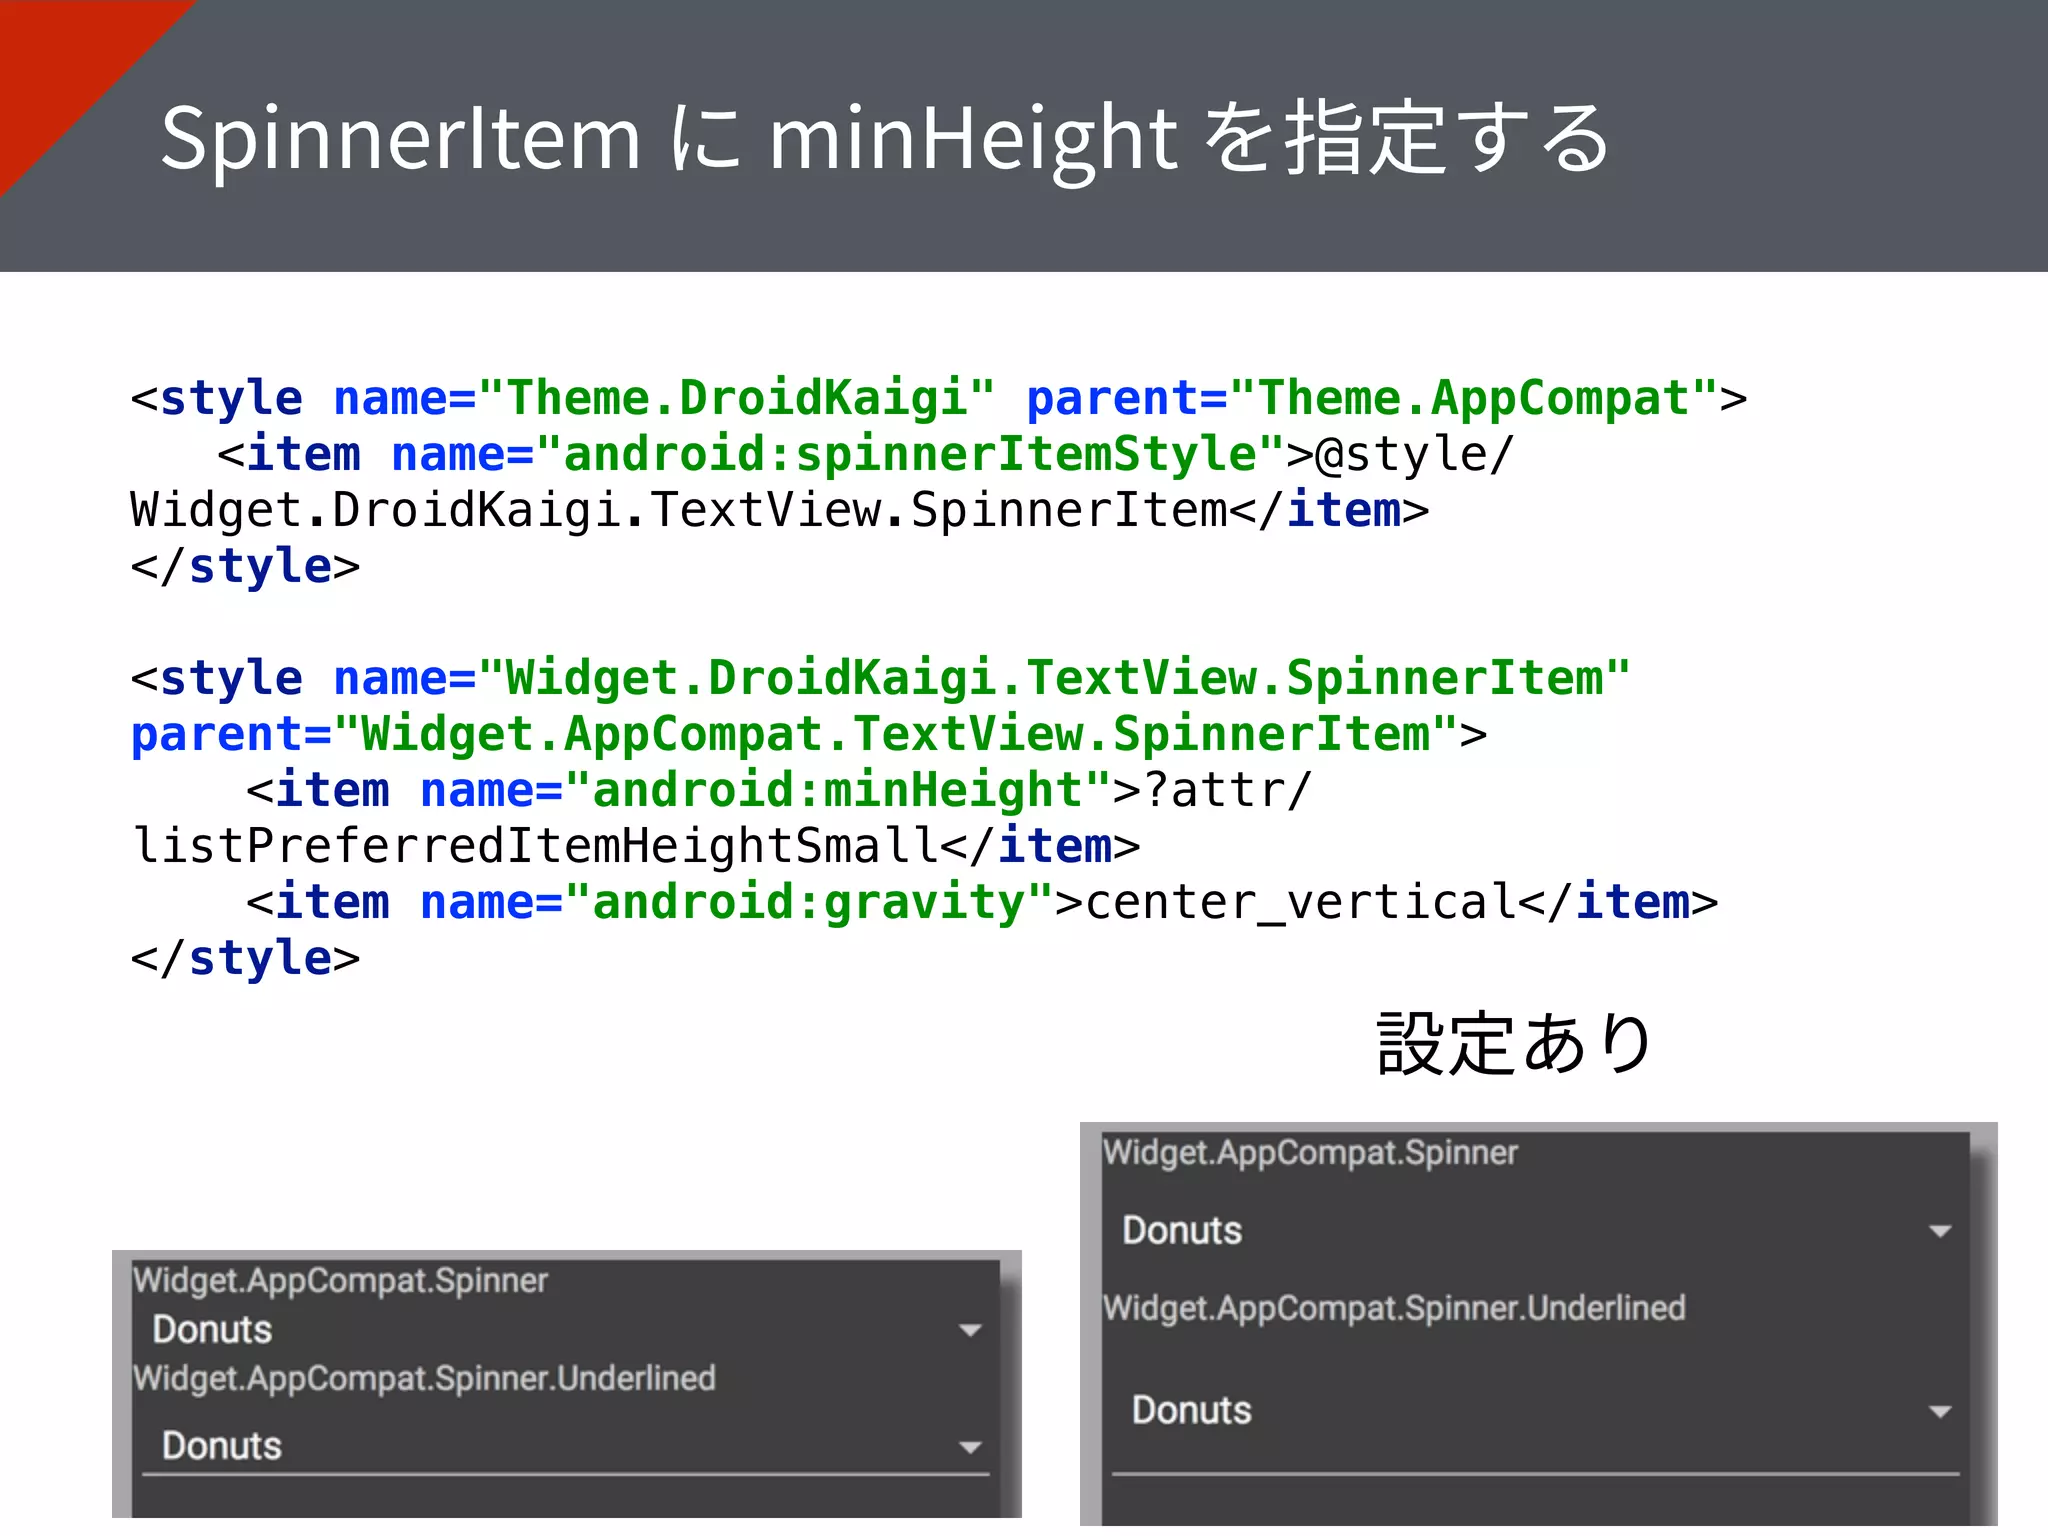
Task: Click right Widget.AppCompat.Spinner label
Action: pos(1310,1153)
